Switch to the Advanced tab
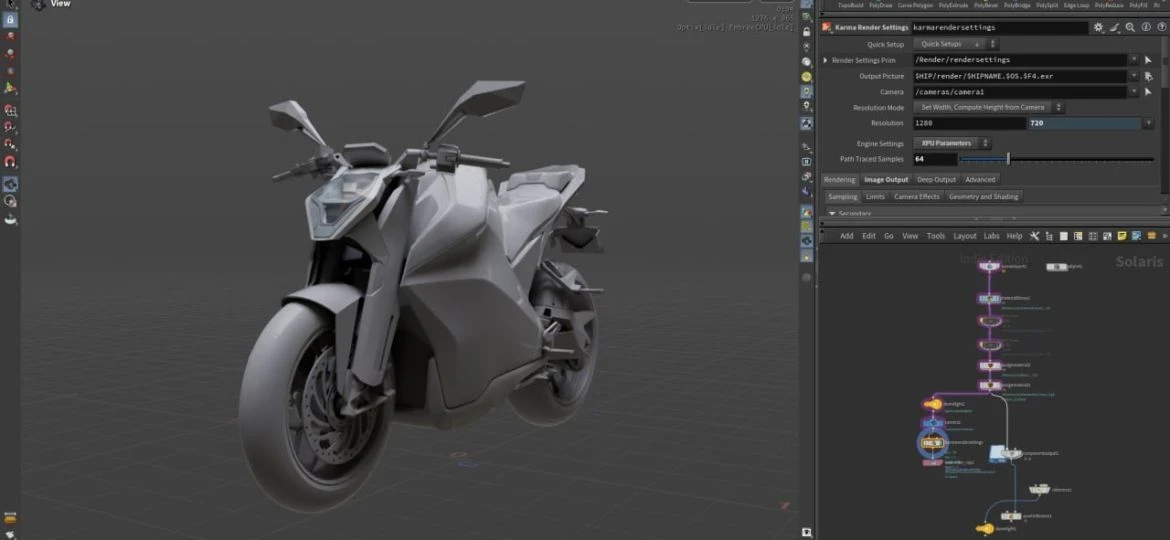The width and height of the screenshot is (1170, 540). tap(980, 180)
